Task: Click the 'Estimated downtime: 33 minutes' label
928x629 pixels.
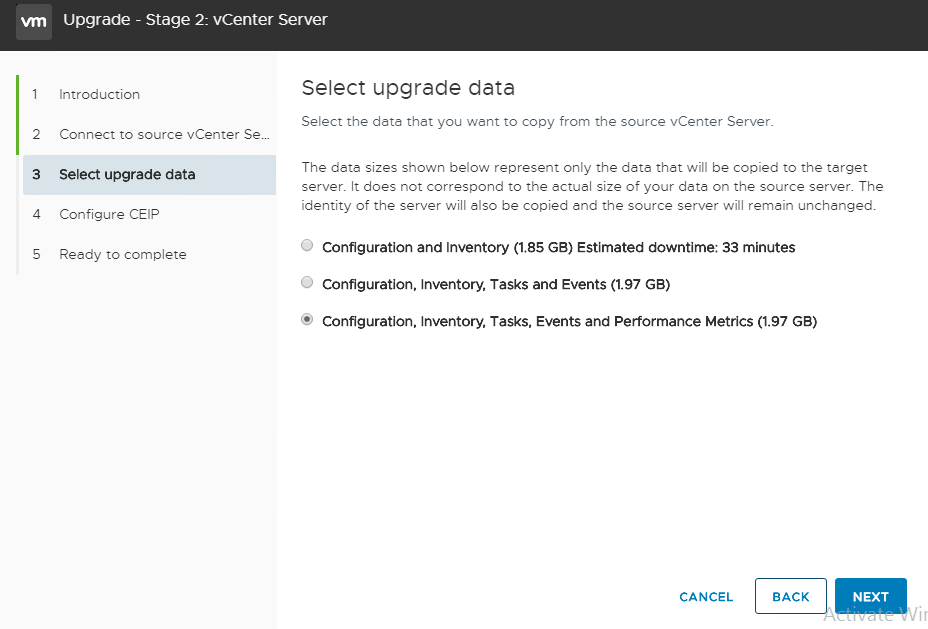Action: pyautogui.click(x=686, y=247)
